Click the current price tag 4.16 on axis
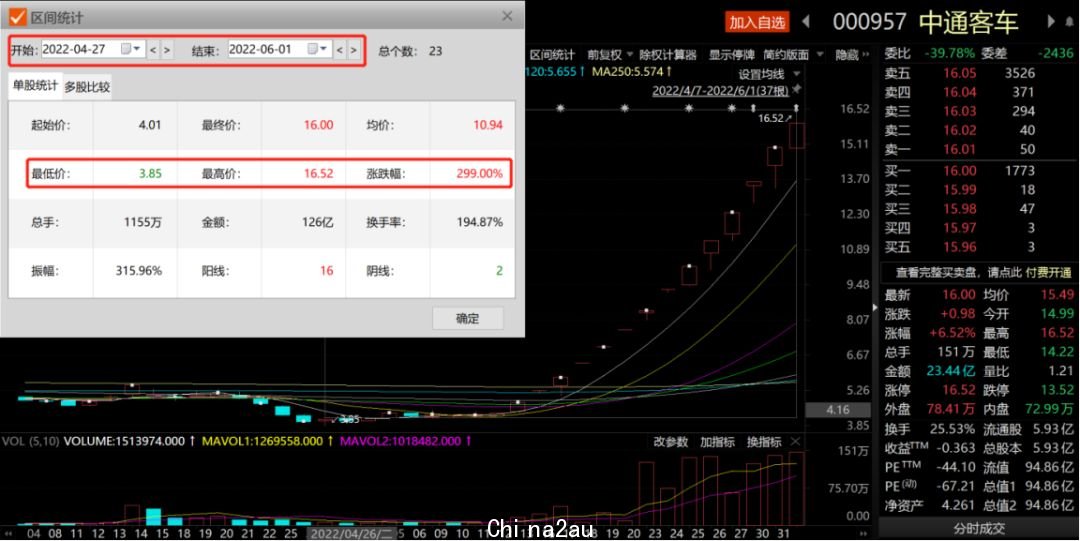1080x541 pixels. click(837, 409)
